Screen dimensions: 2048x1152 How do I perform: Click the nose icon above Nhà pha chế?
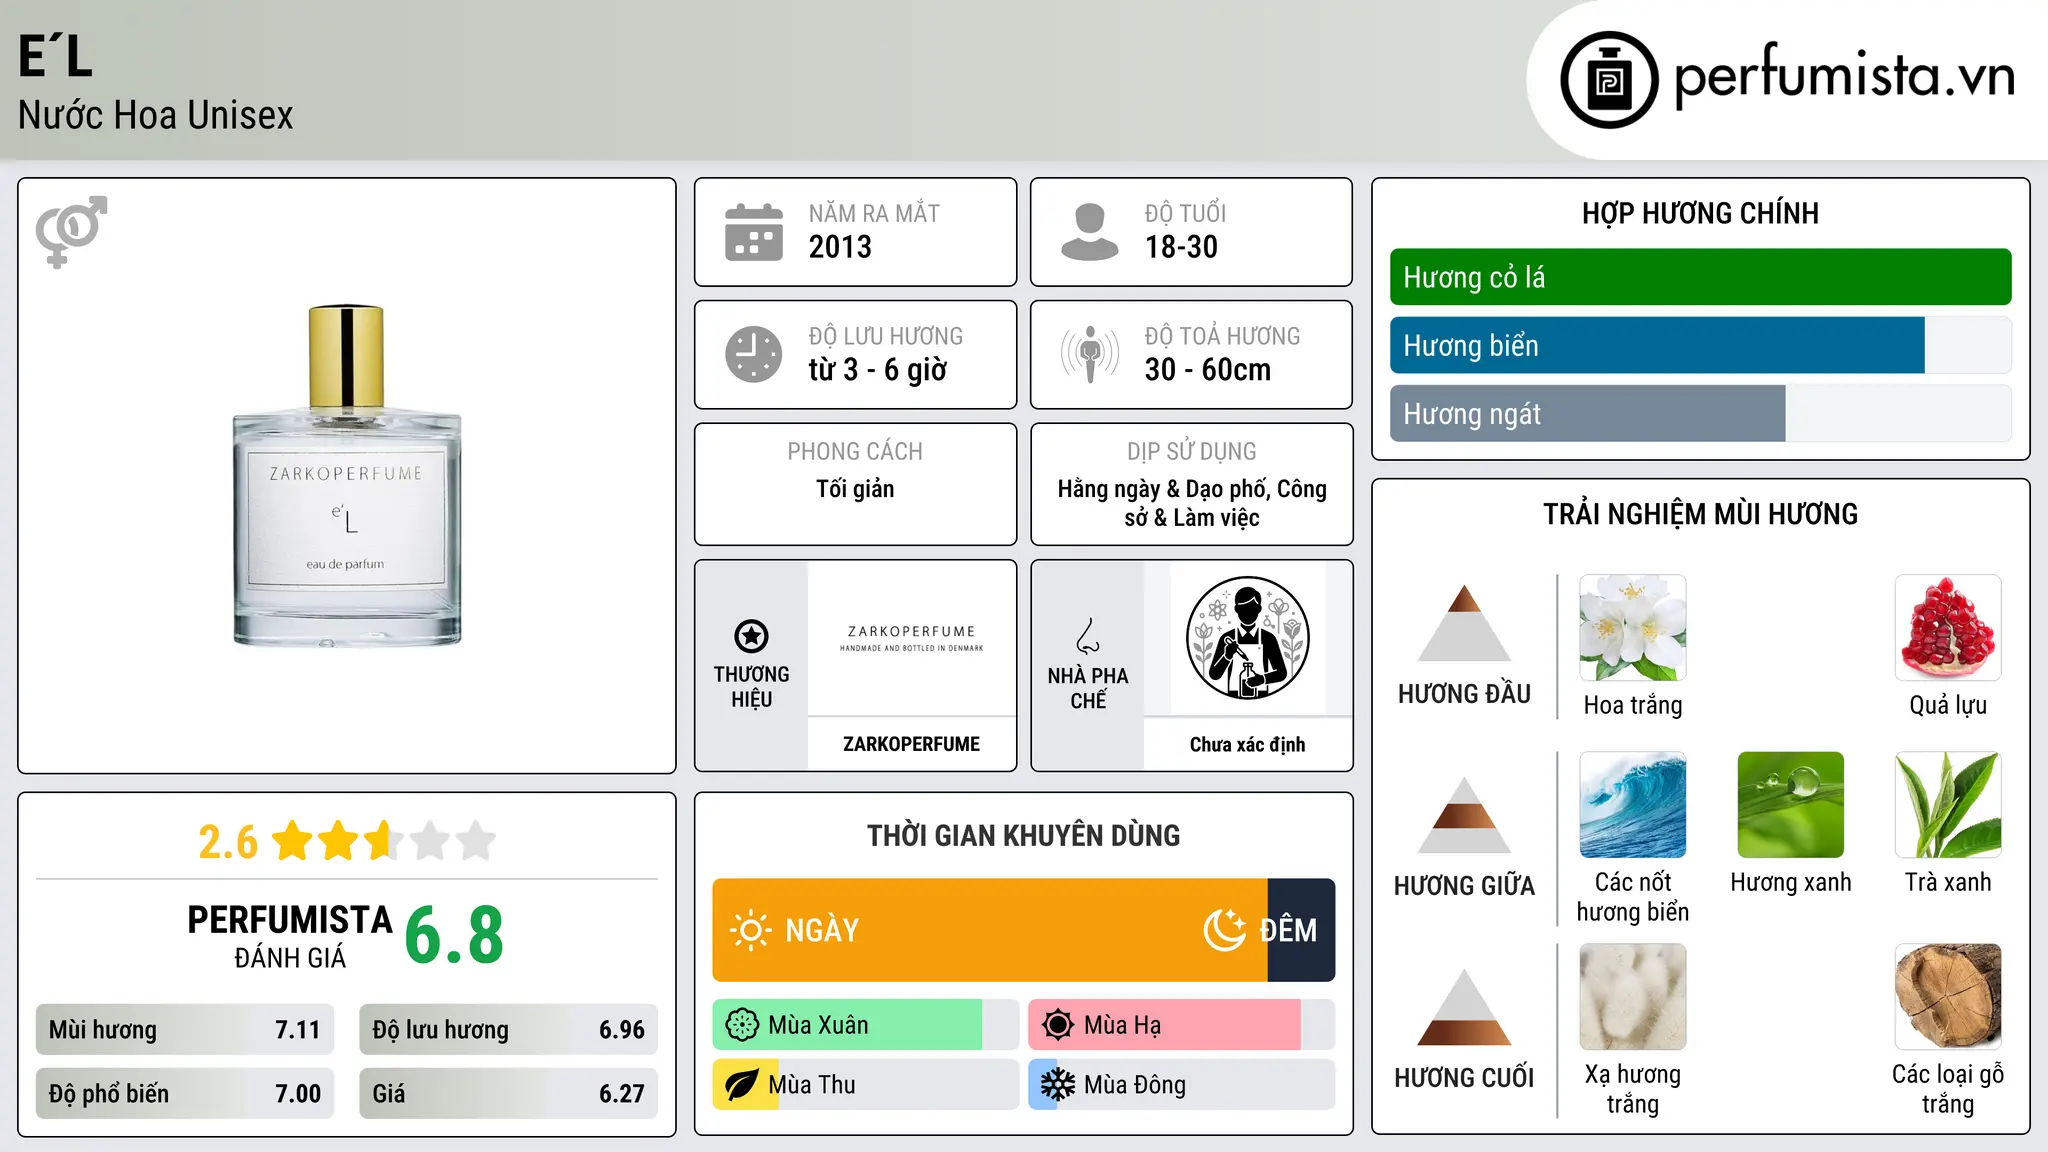pos(1088,636)
